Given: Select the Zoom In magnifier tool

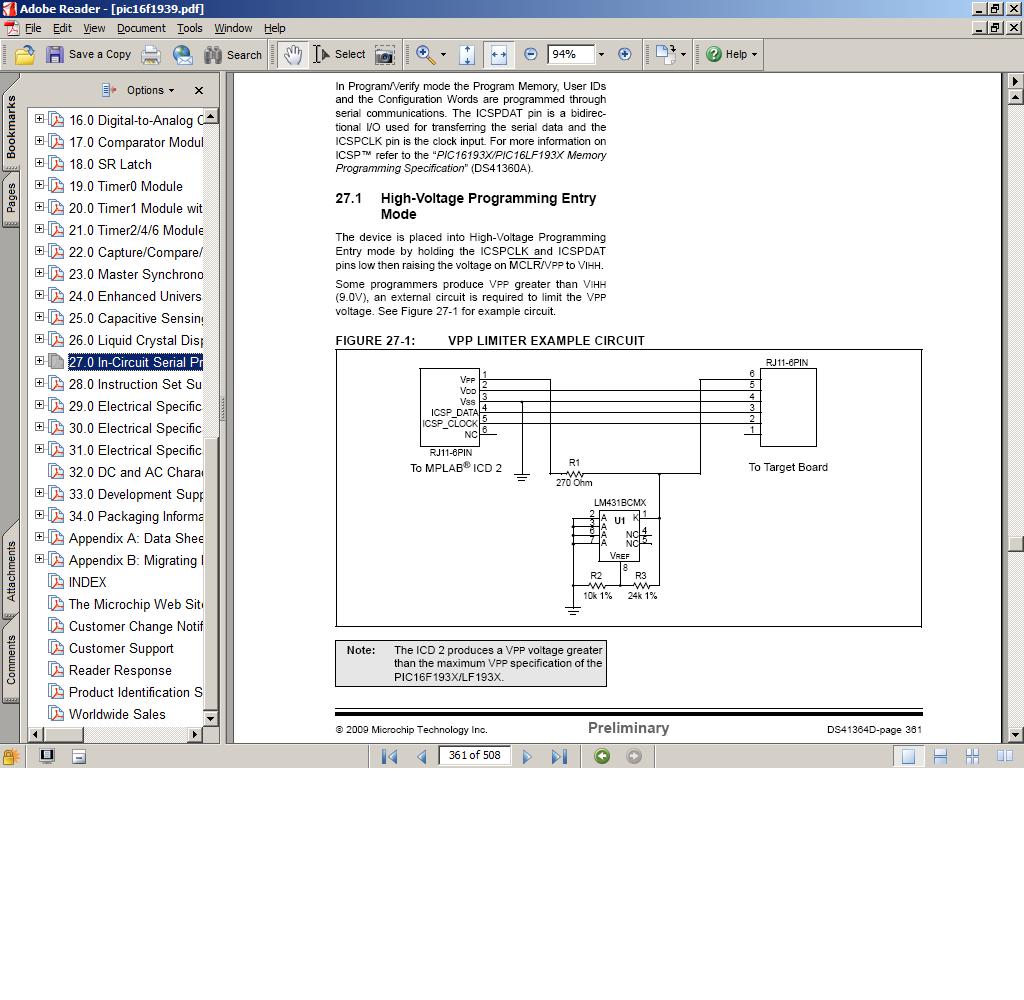Looking at the screenshot, I should tap(426, 55).
